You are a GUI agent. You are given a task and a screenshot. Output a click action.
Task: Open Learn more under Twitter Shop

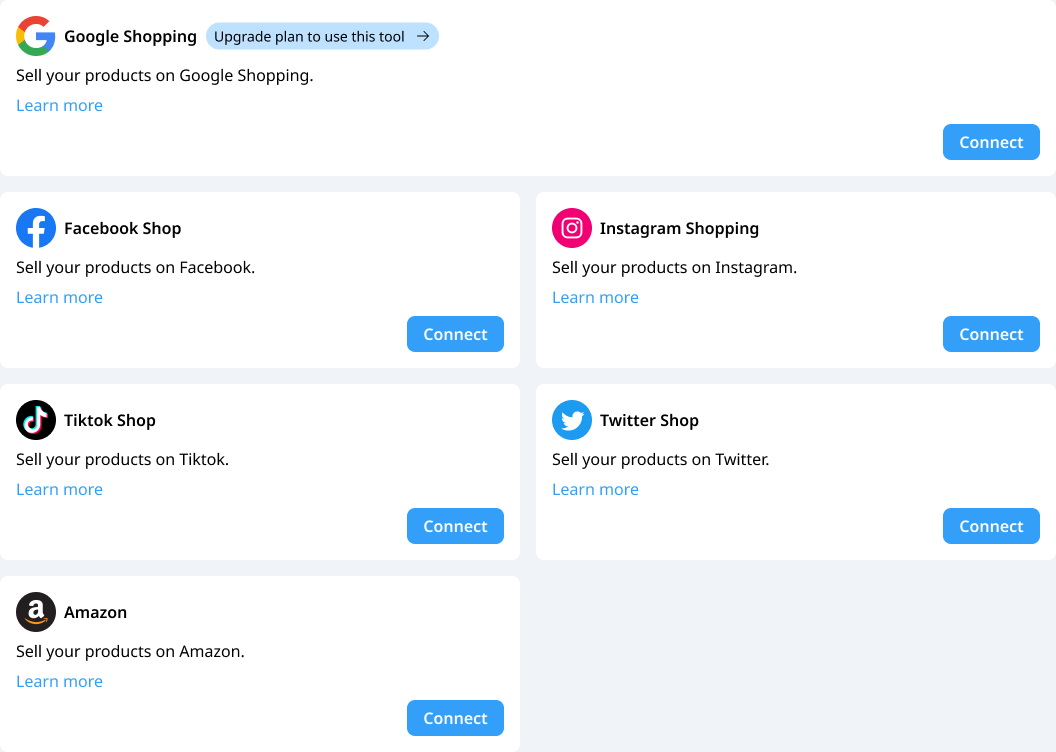point(595,489)
